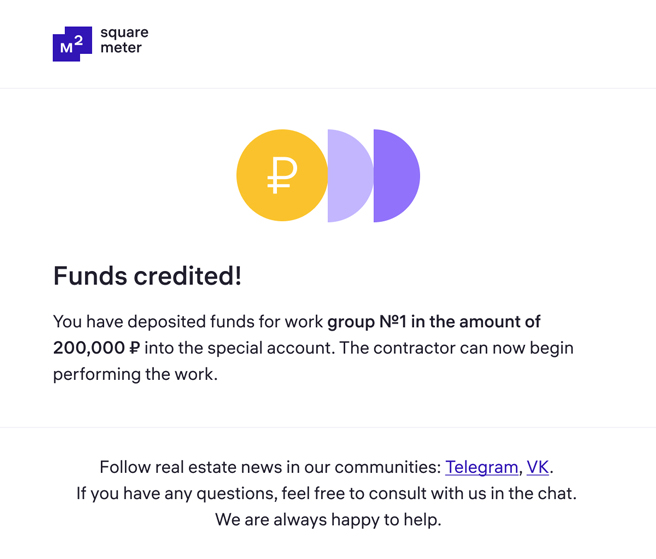Click the word "chat" in the footer
This screenshot has height=559, width=656.
[x=557, y=493]
